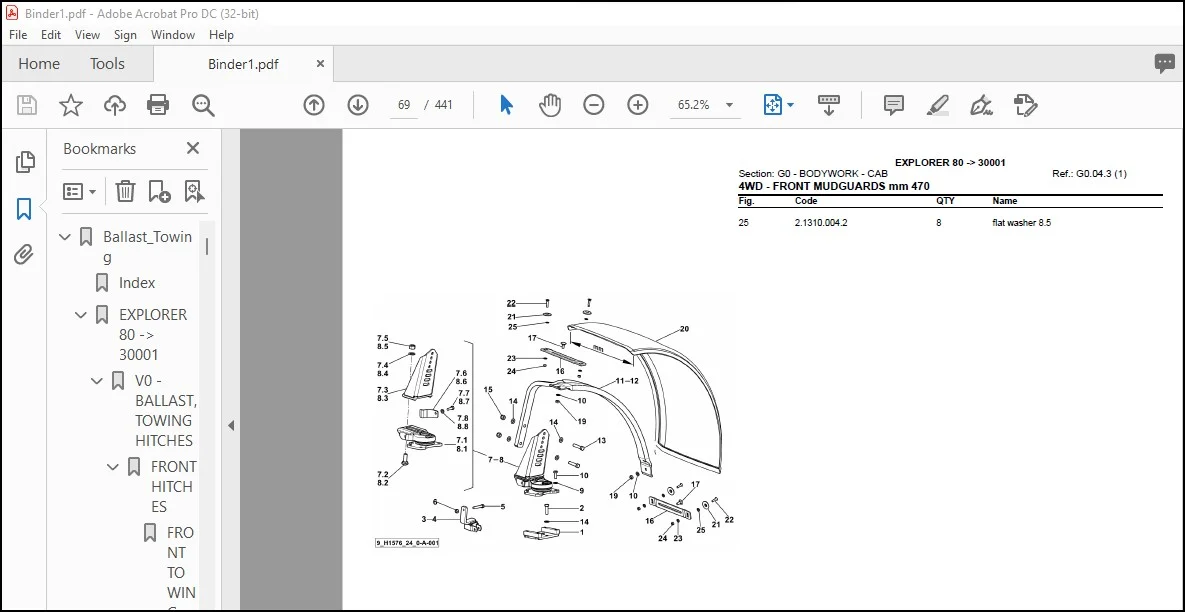Select the Index bookmark

click(137, 283)
